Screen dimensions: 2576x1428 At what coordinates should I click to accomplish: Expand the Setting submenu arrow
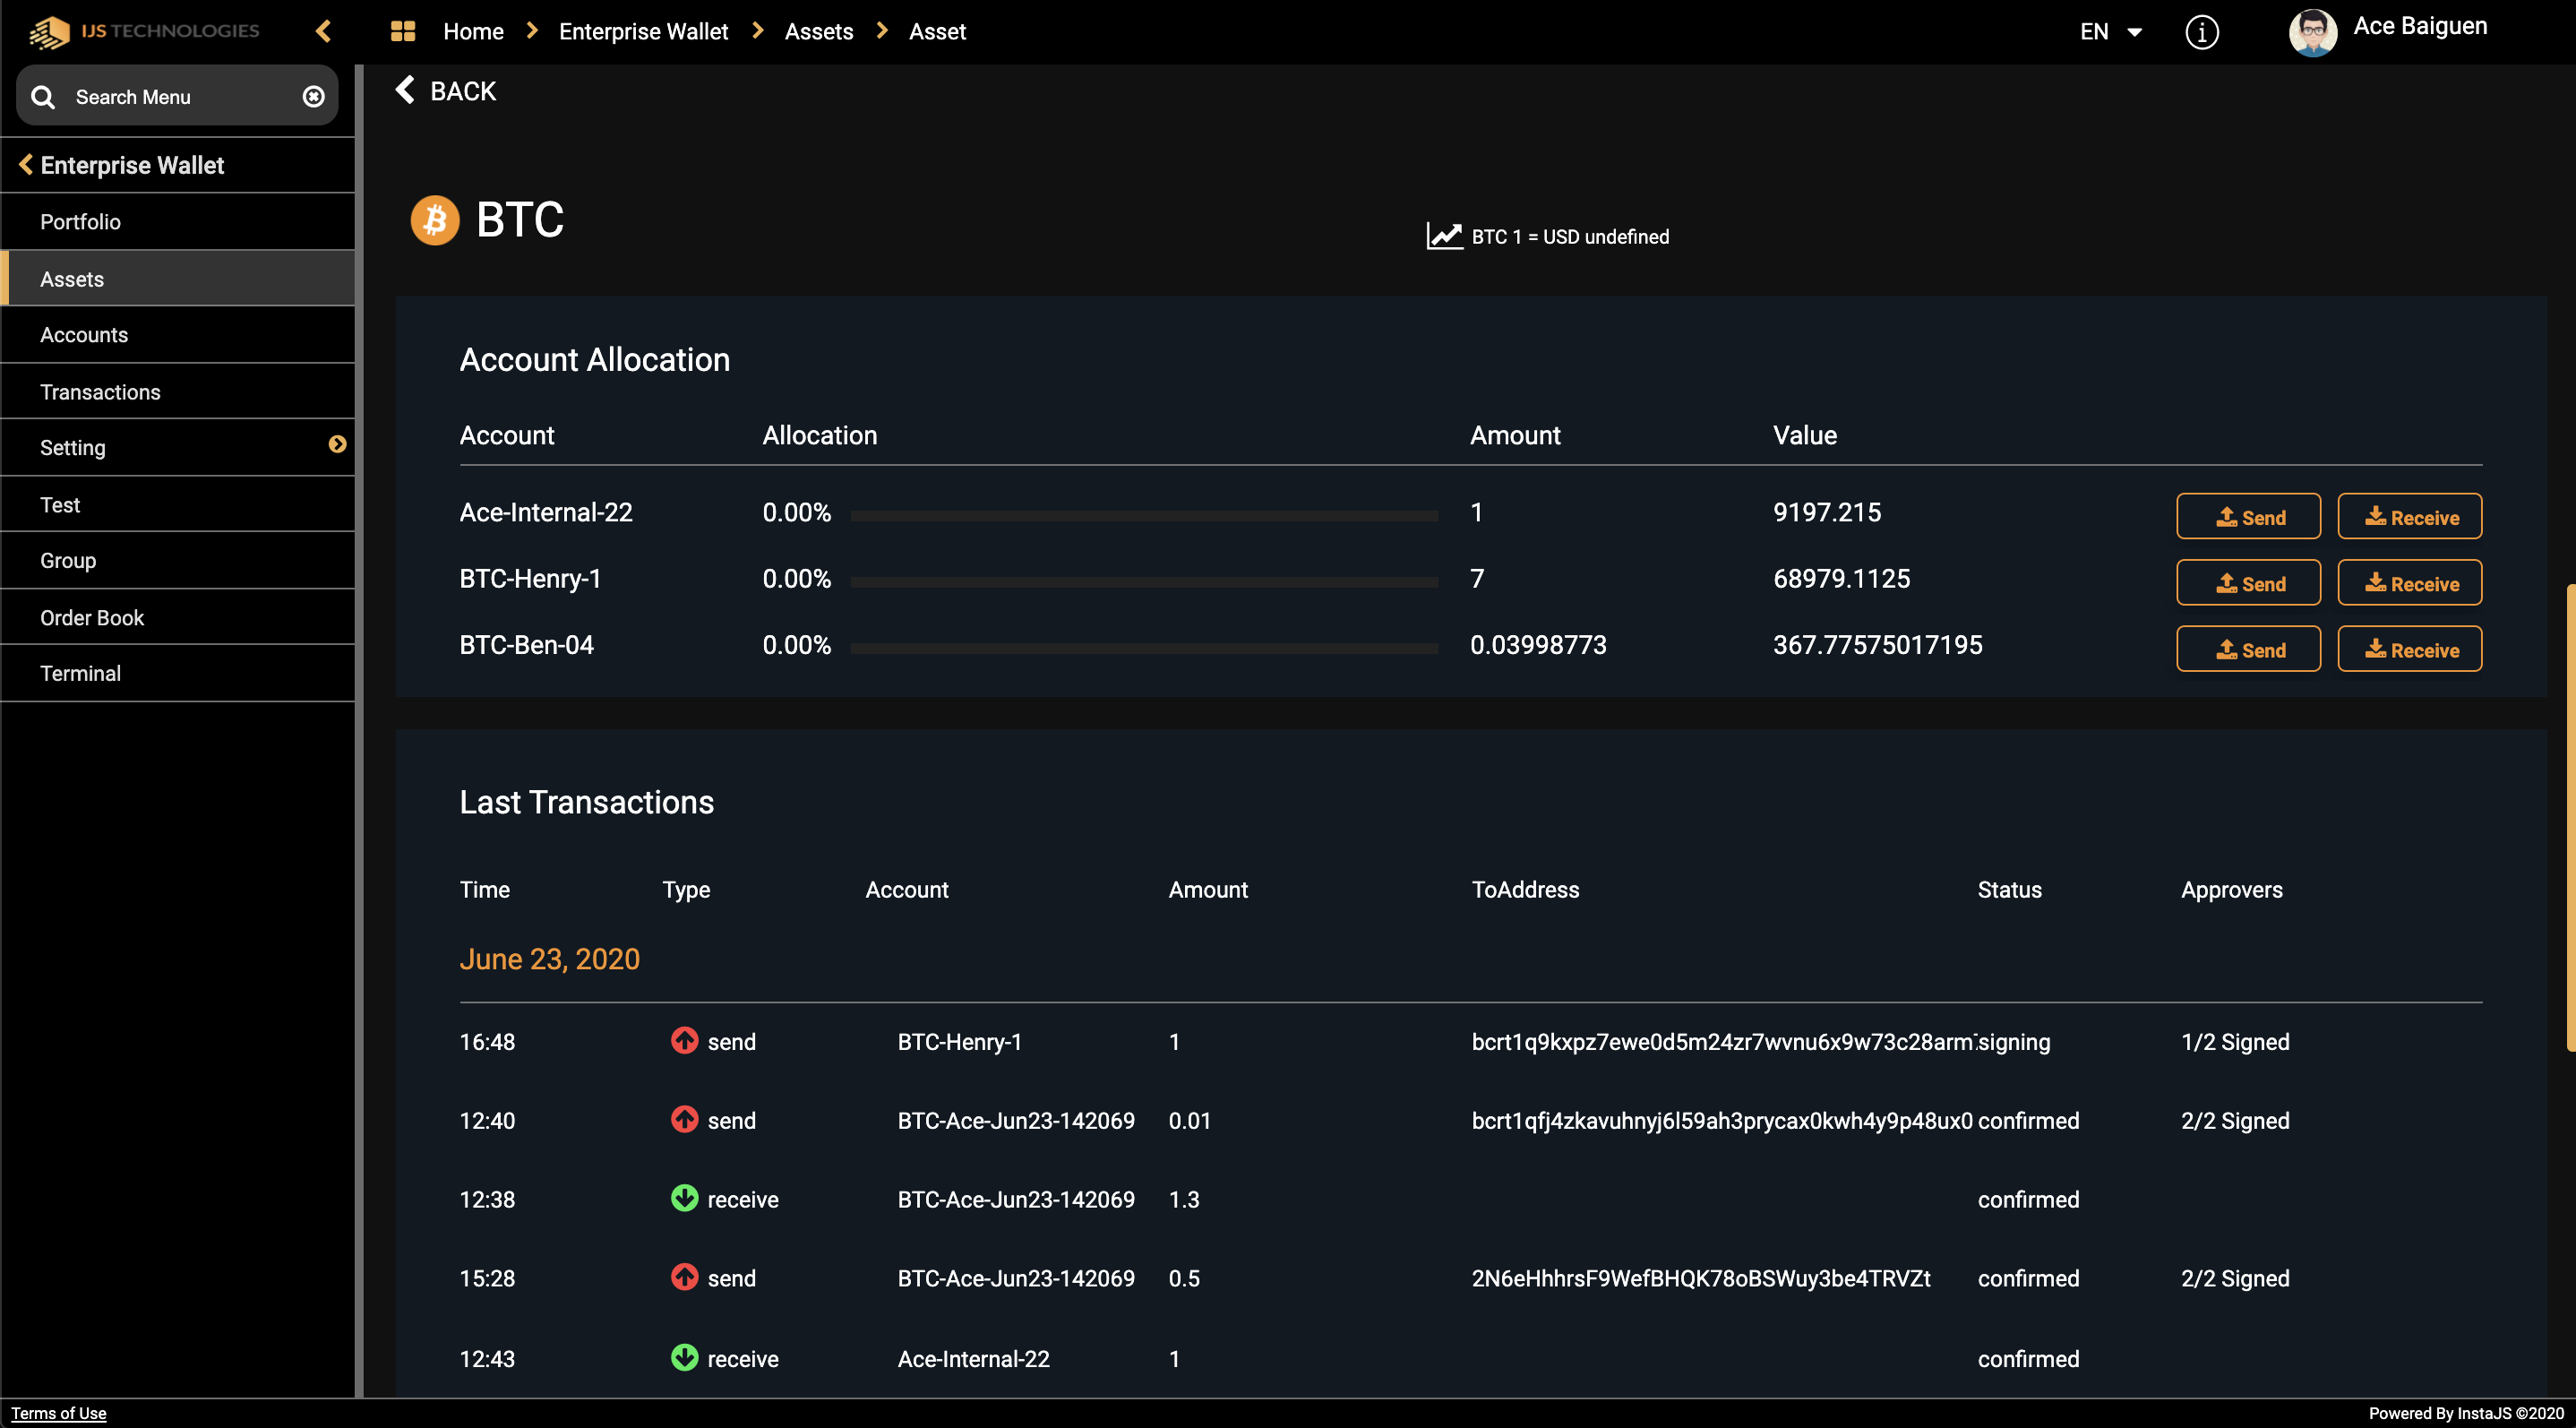pos(337,445)
